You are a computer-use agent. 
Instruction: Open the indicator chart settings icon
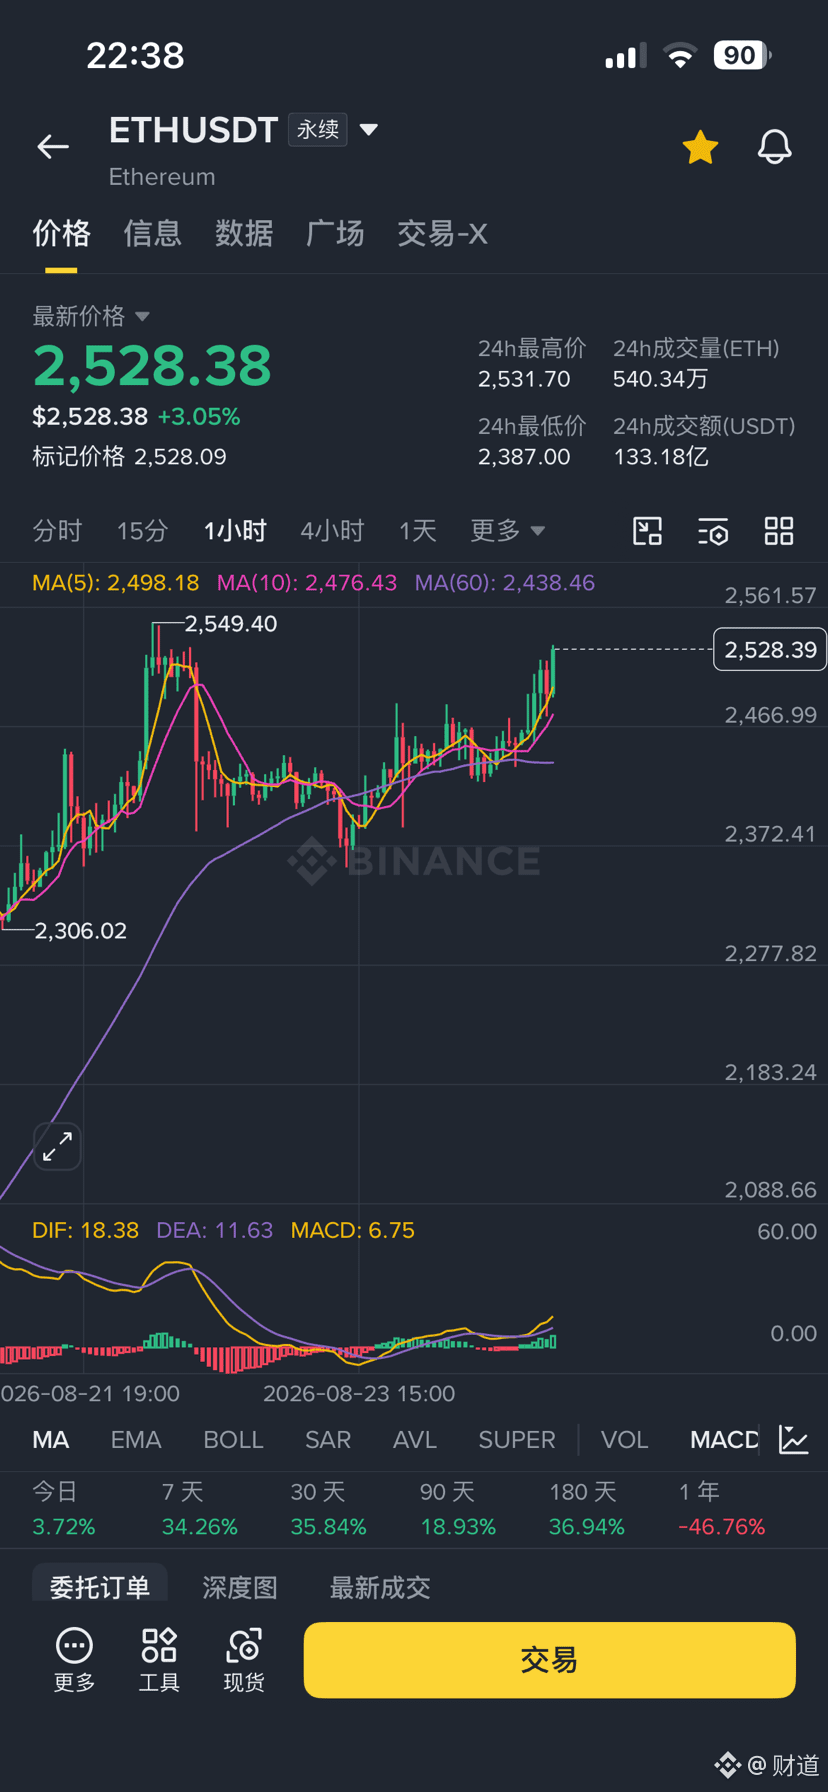pos(794,1439)
